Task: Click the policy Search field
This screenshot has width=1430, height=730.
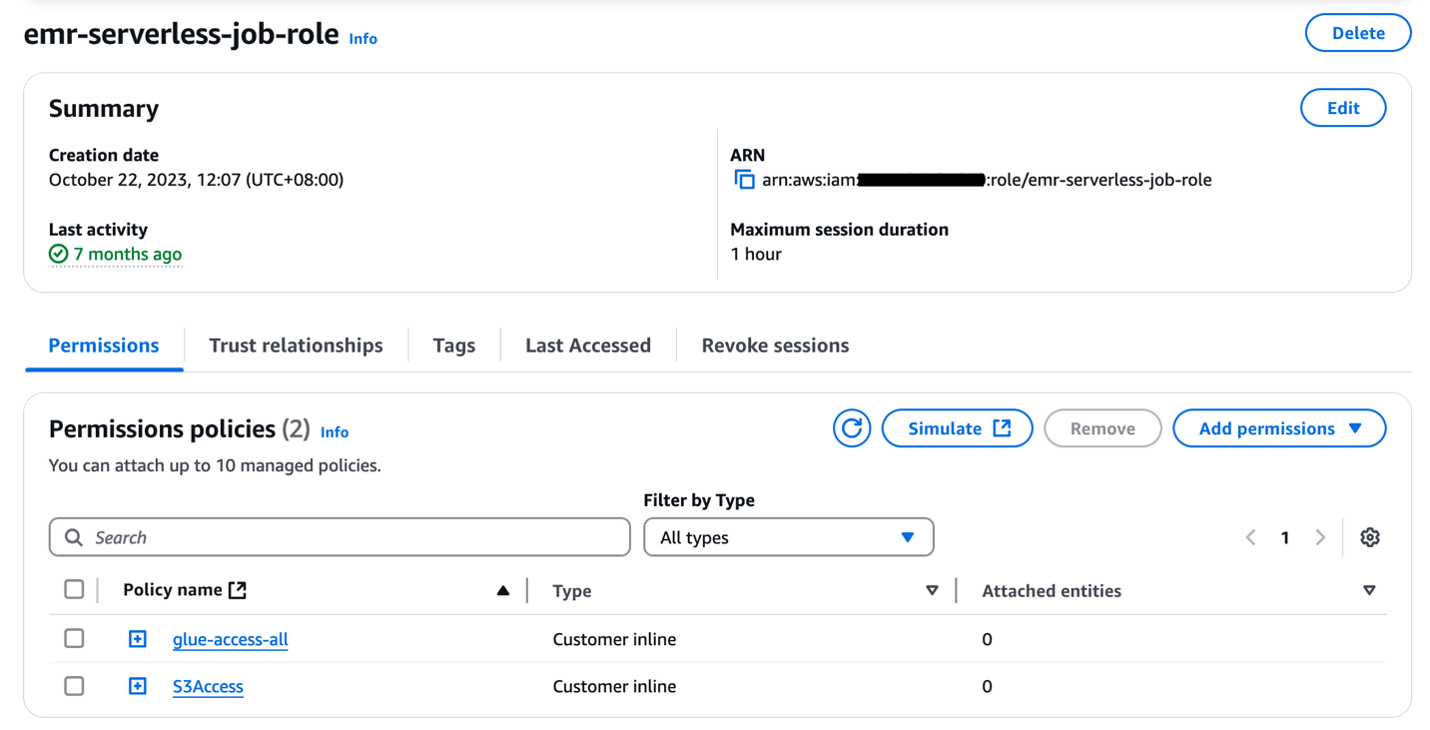Action: pos(340,538)
